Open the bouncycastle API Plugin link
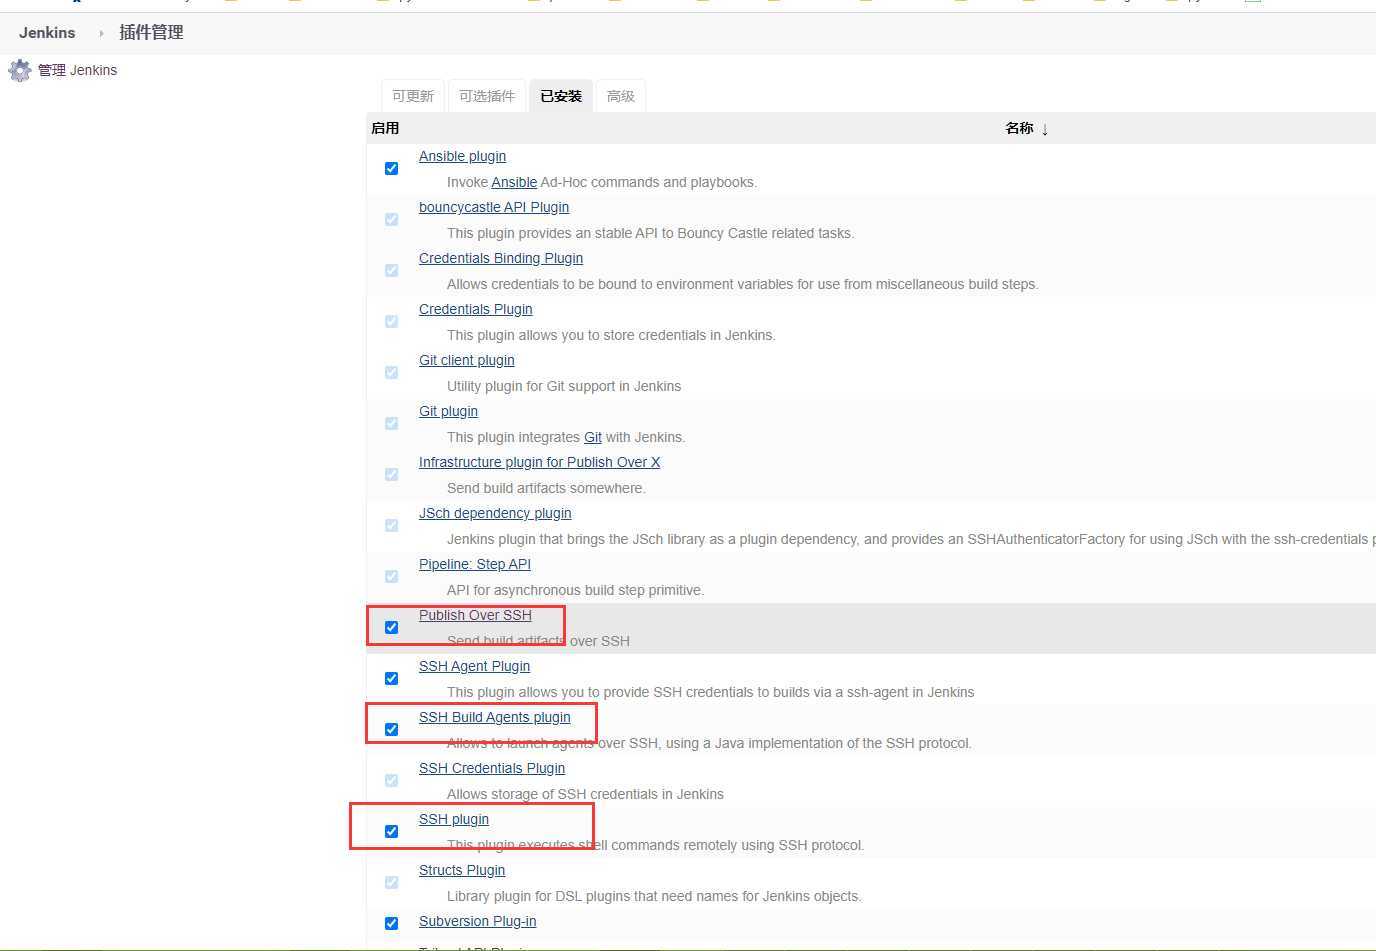This screenshot has height=951, width=1376. 494,207
